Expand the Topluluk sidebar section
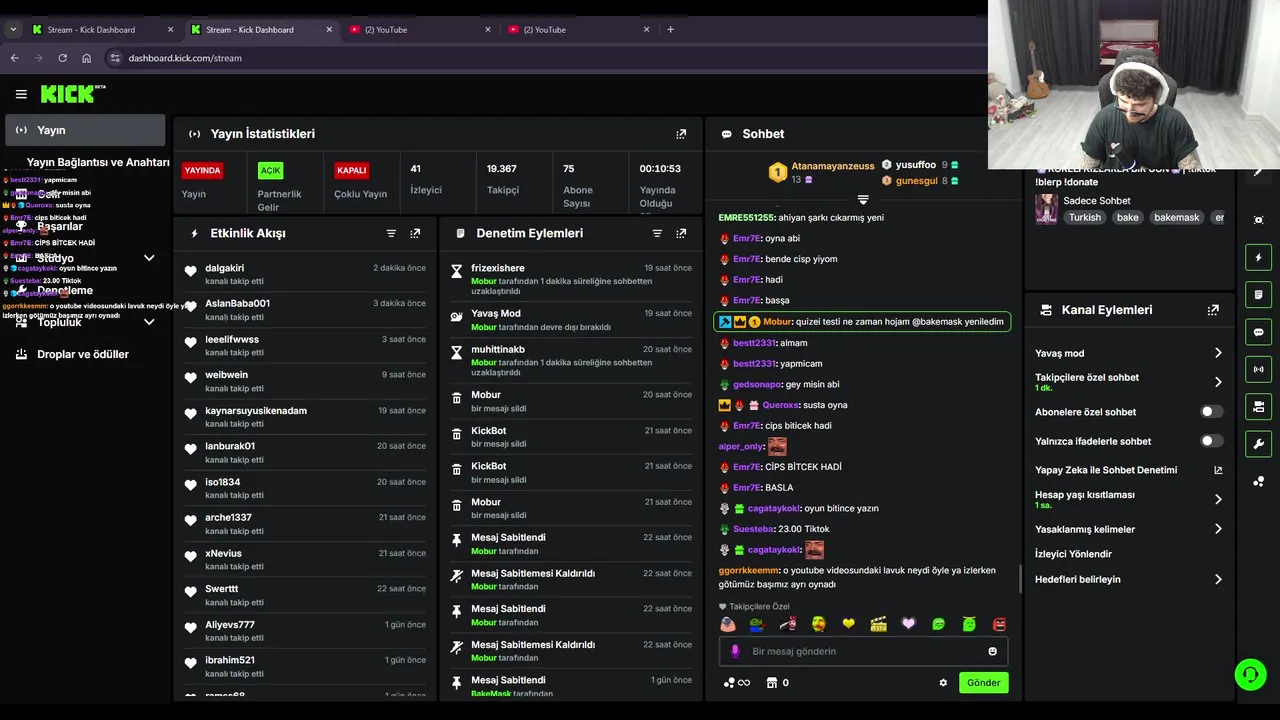Image resolution: width=1280 pixels, height=720 pixels. click(x=149, y=322)
